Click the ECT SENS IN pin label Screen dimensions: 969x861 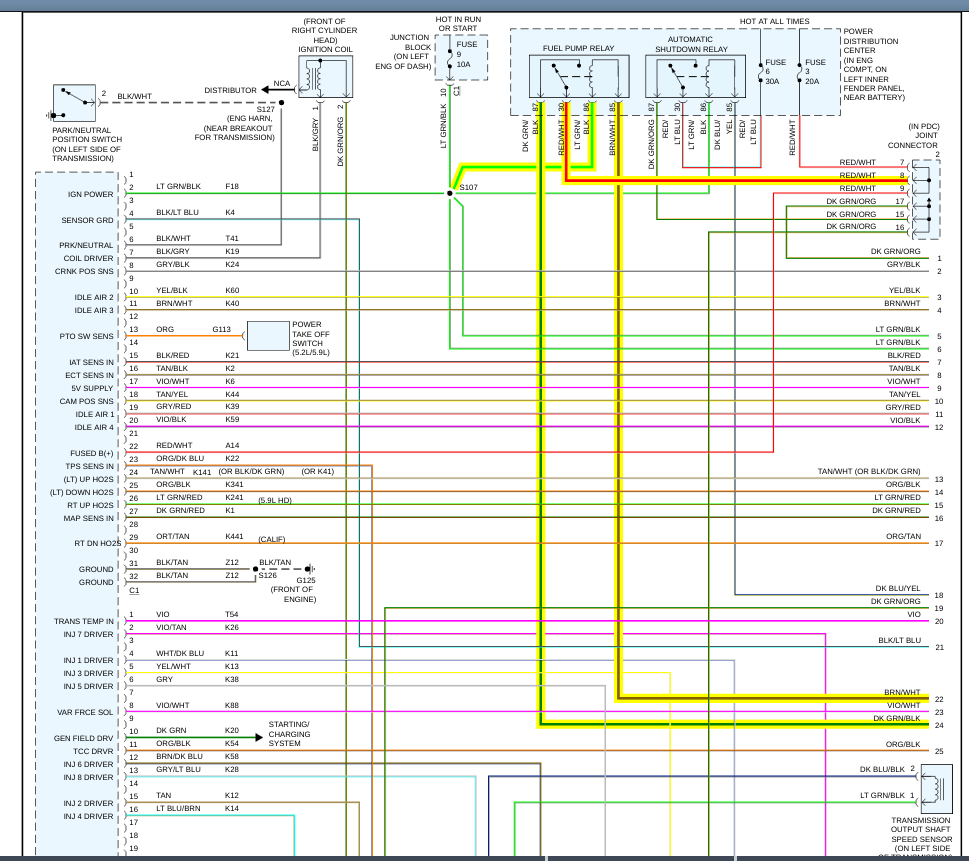(x=90, y=375)
